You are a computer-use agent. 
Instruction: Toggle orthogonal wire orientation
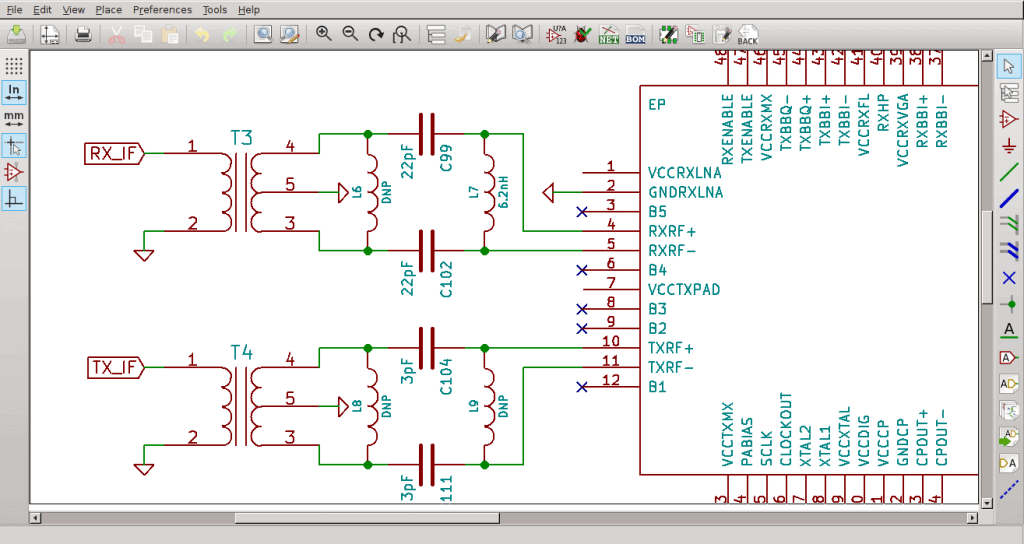(14, 199)
